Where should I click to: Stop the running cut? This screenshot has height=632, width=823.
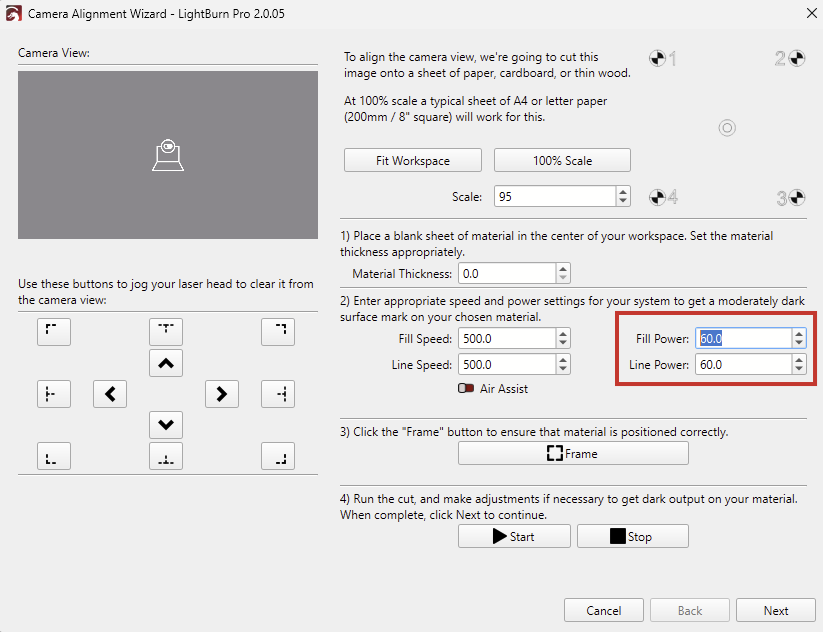(x=632, y=536)
